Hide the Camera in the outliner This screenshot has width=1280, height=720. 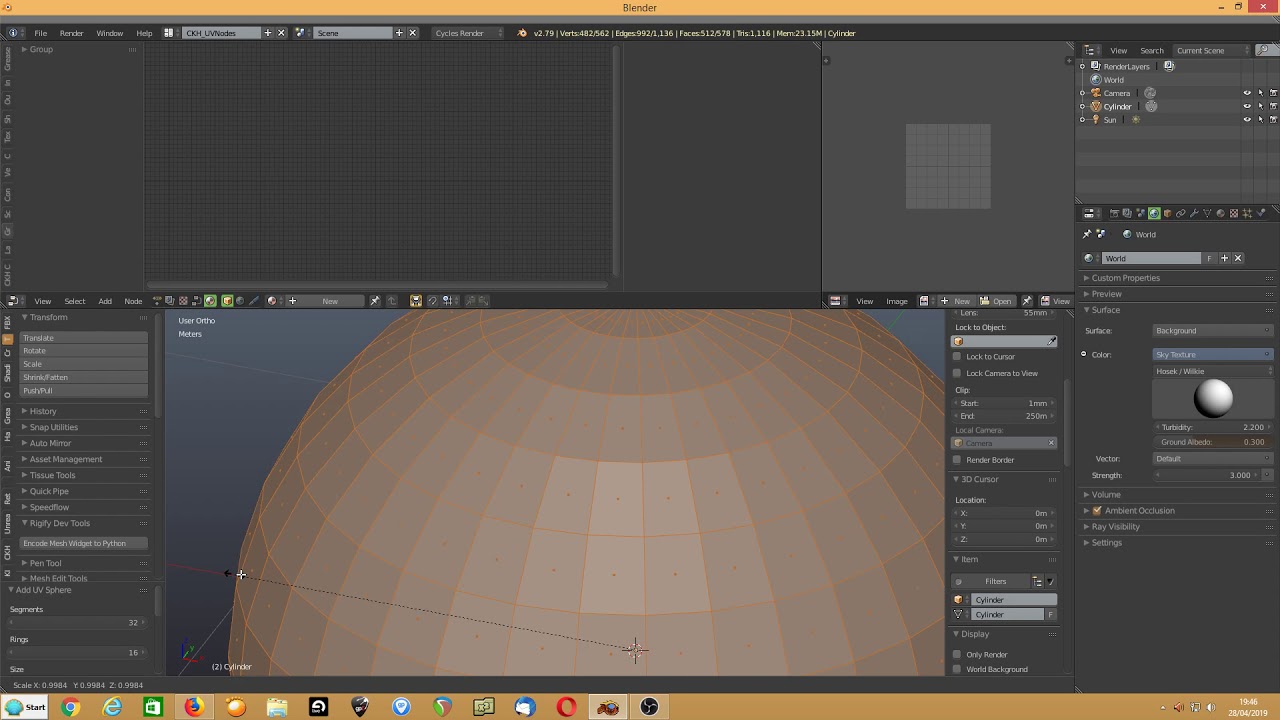(1247, 93)
